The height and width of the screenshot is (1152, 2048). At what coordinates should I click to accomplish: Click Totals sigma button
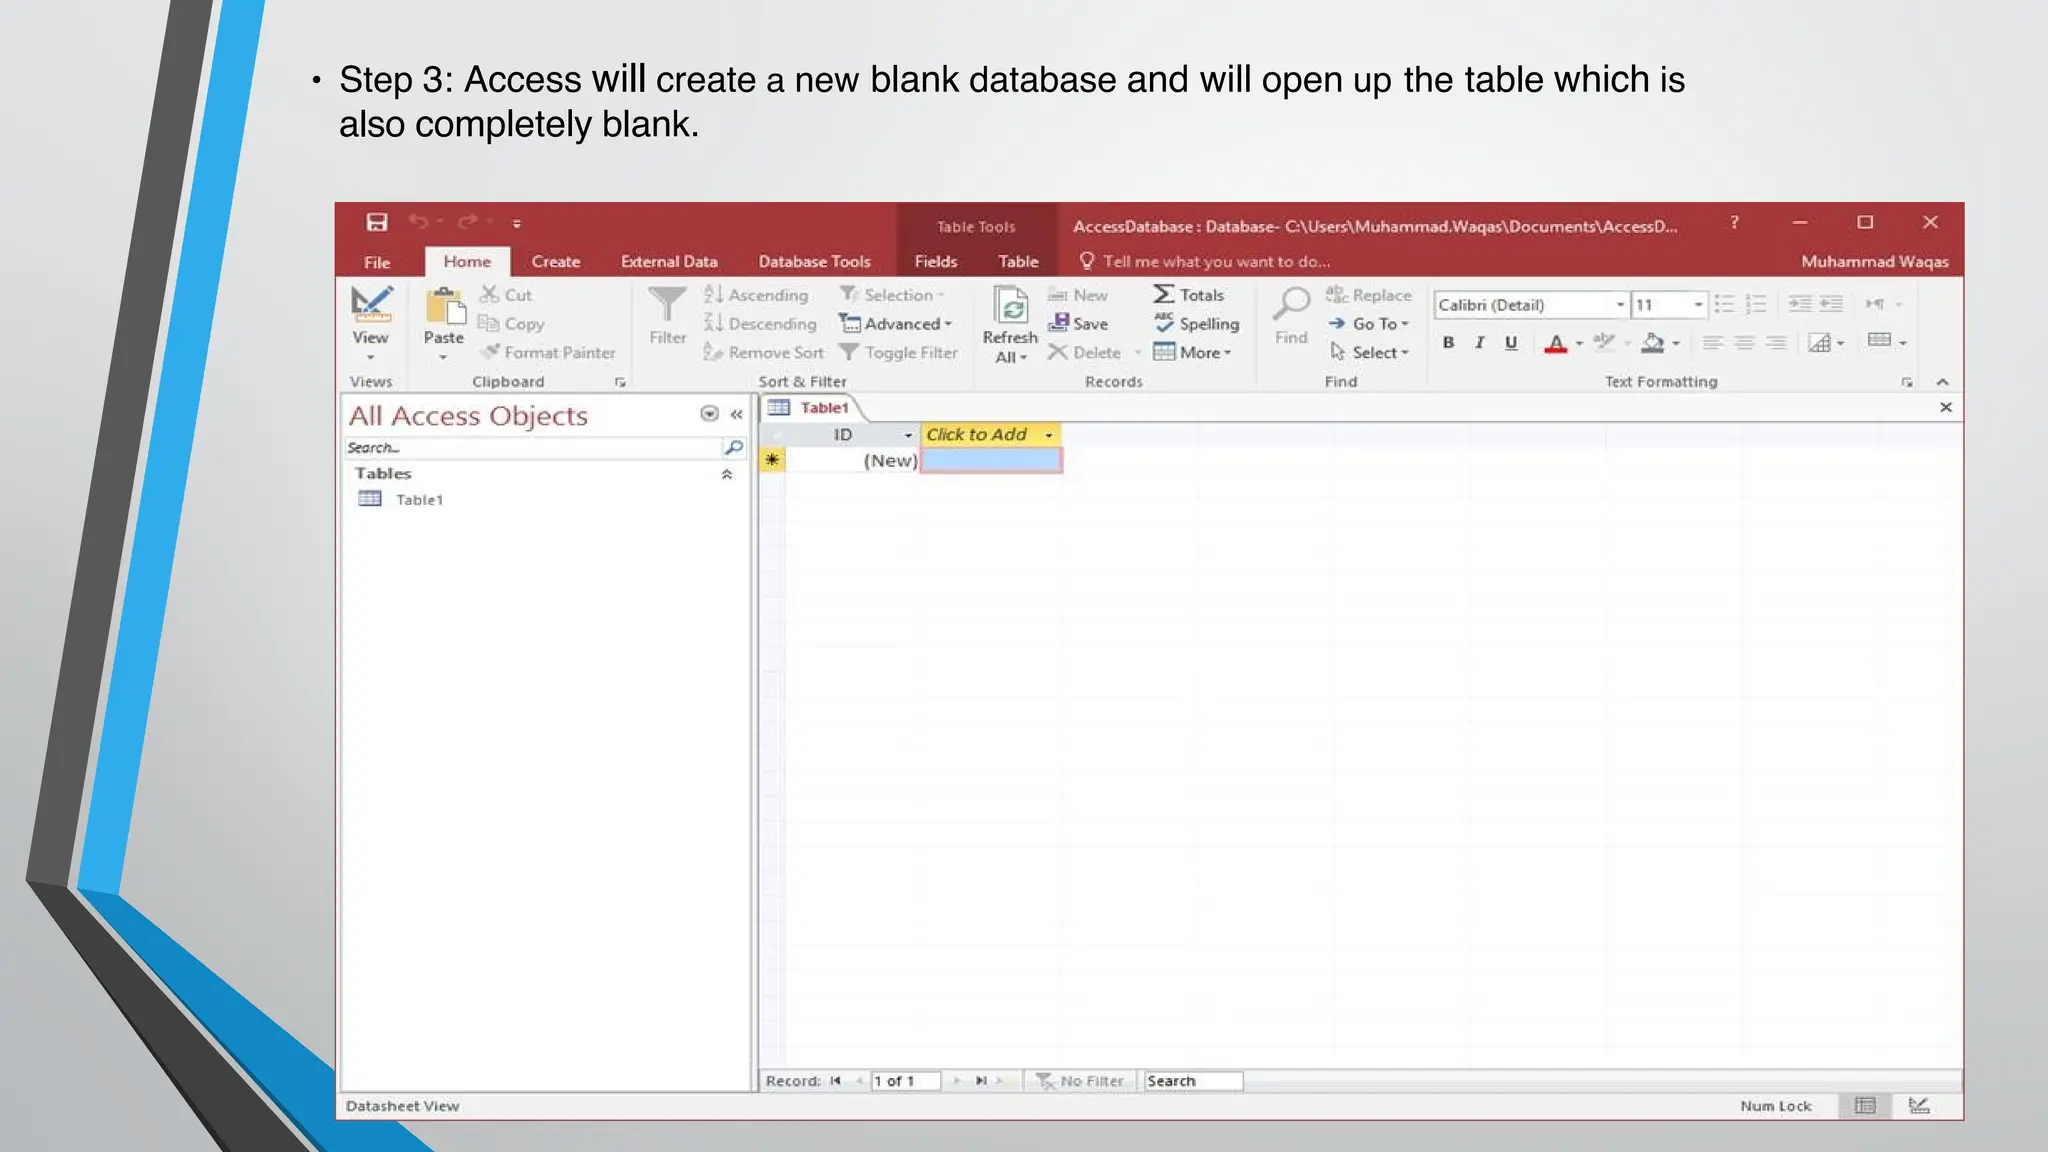click(x=1188, y=295)
